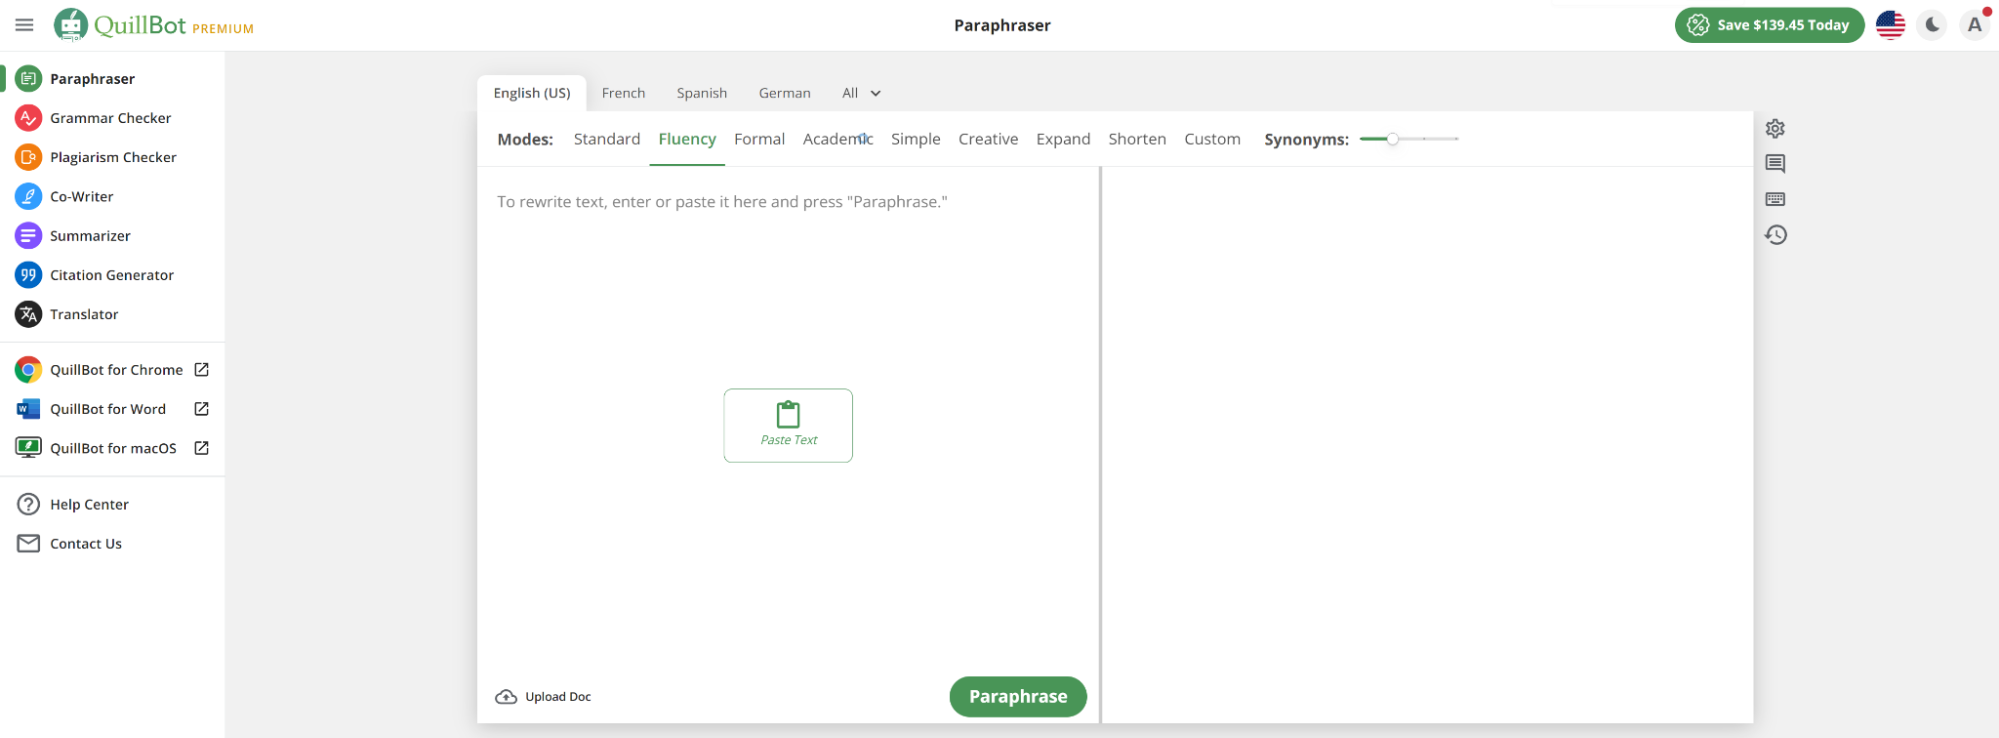Screen dimensions: 1999x738
Task: Click the Contact Us envelope icon
Action: tap(28, 543)
